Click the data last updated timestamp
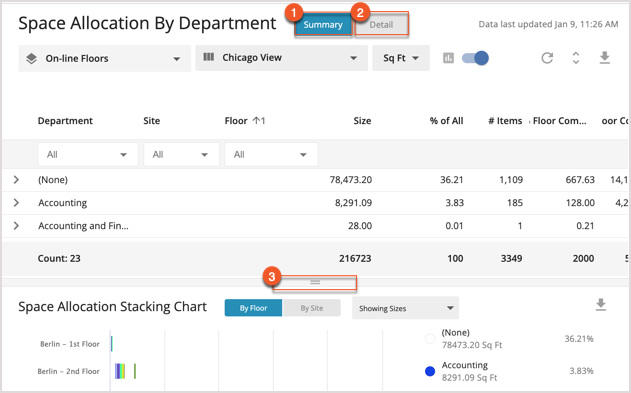Screen dimensions: 631x393 click(x=548, y=25)
